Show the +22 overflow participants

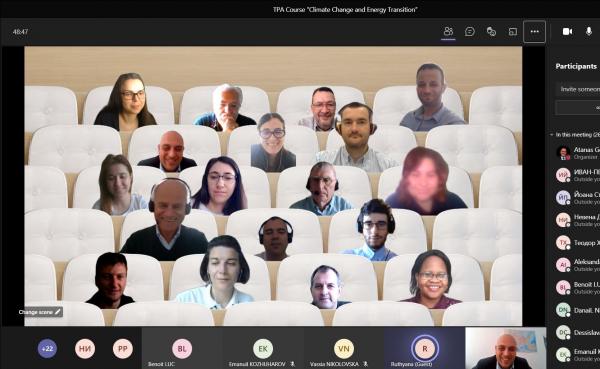[x=47, y=349]
